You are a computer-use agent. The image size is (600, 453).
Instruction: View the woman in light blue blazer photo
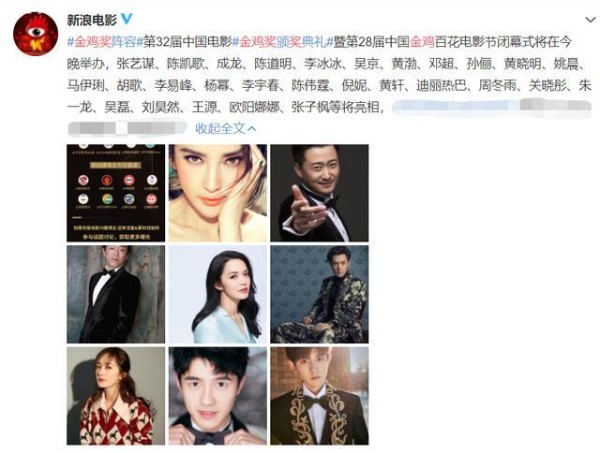pos(218,294)
